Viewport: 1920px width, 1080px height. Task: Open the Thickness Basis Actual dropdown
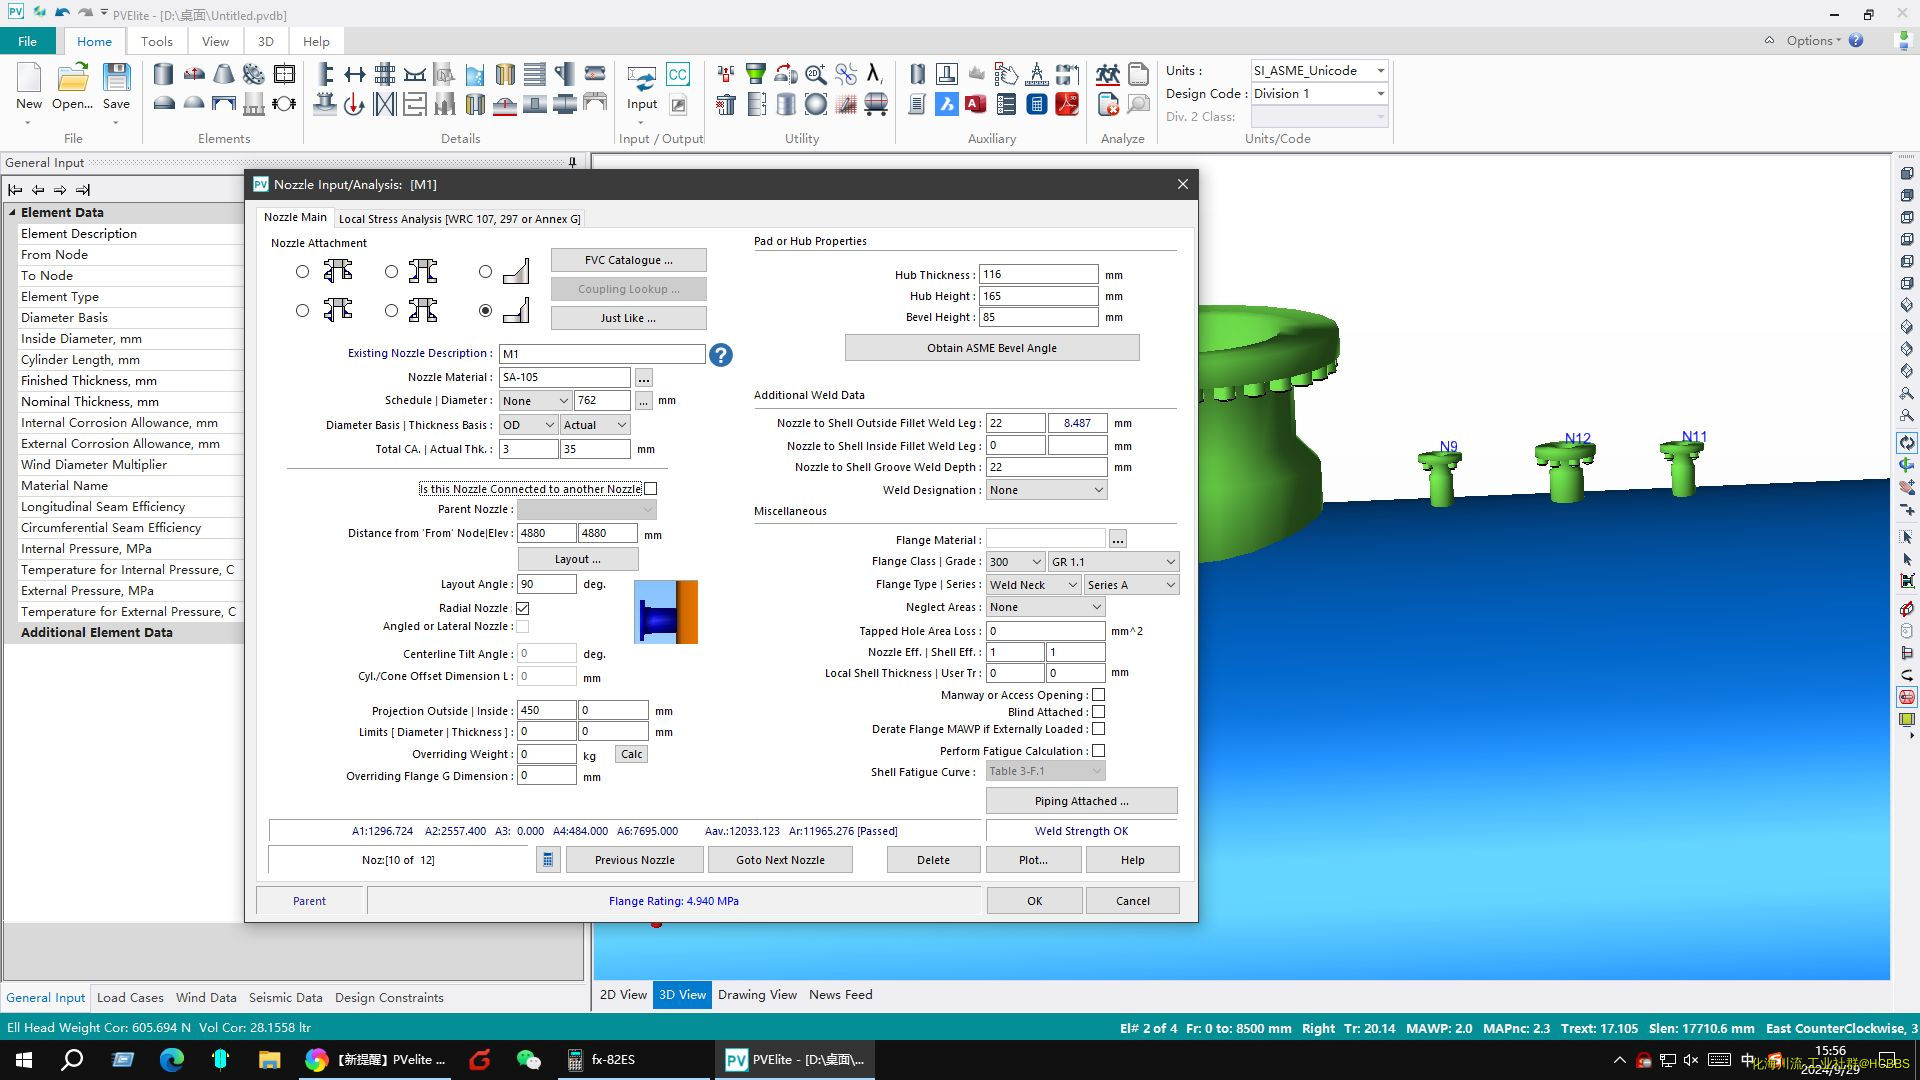(x=595, y=425)
